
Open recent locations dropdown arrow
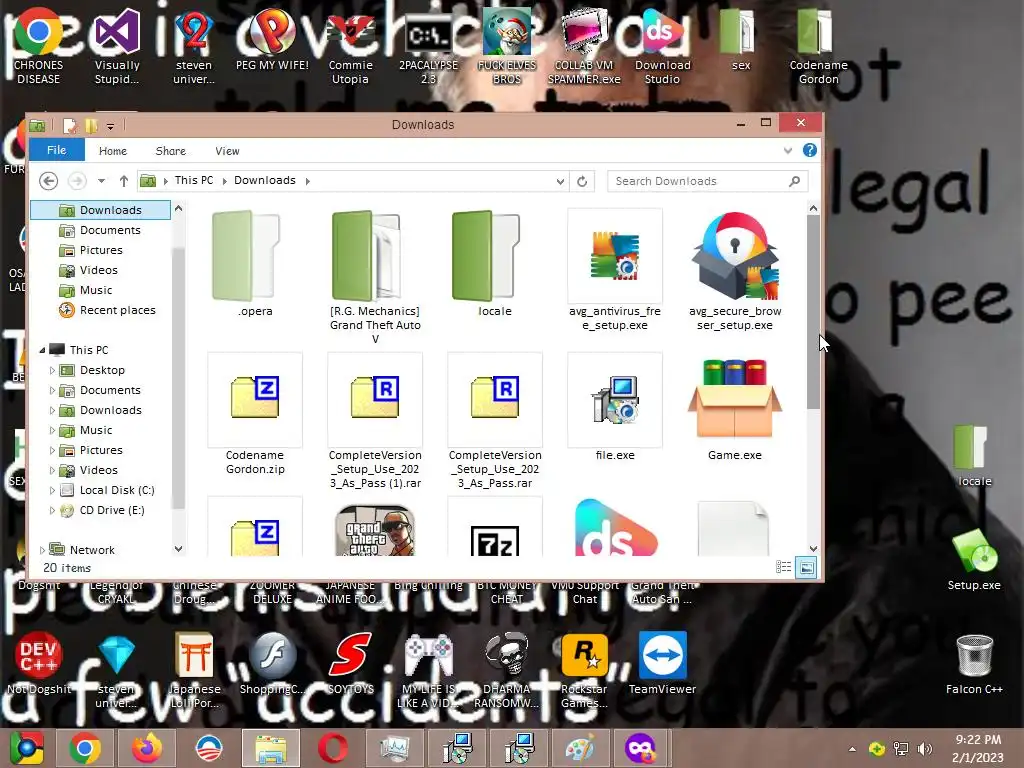pyautogui.click(x=101, y=181)
